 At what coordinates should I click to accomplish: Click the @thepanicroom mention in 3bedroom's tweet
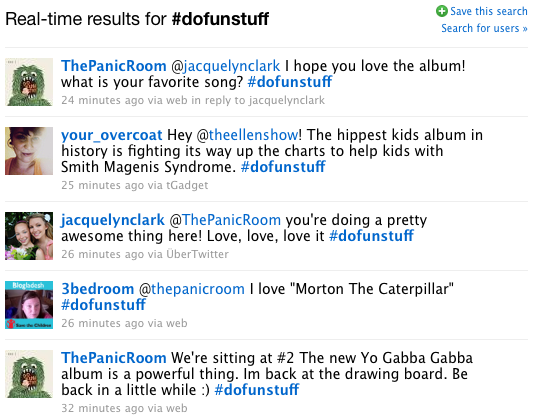[x=192, y=289]
